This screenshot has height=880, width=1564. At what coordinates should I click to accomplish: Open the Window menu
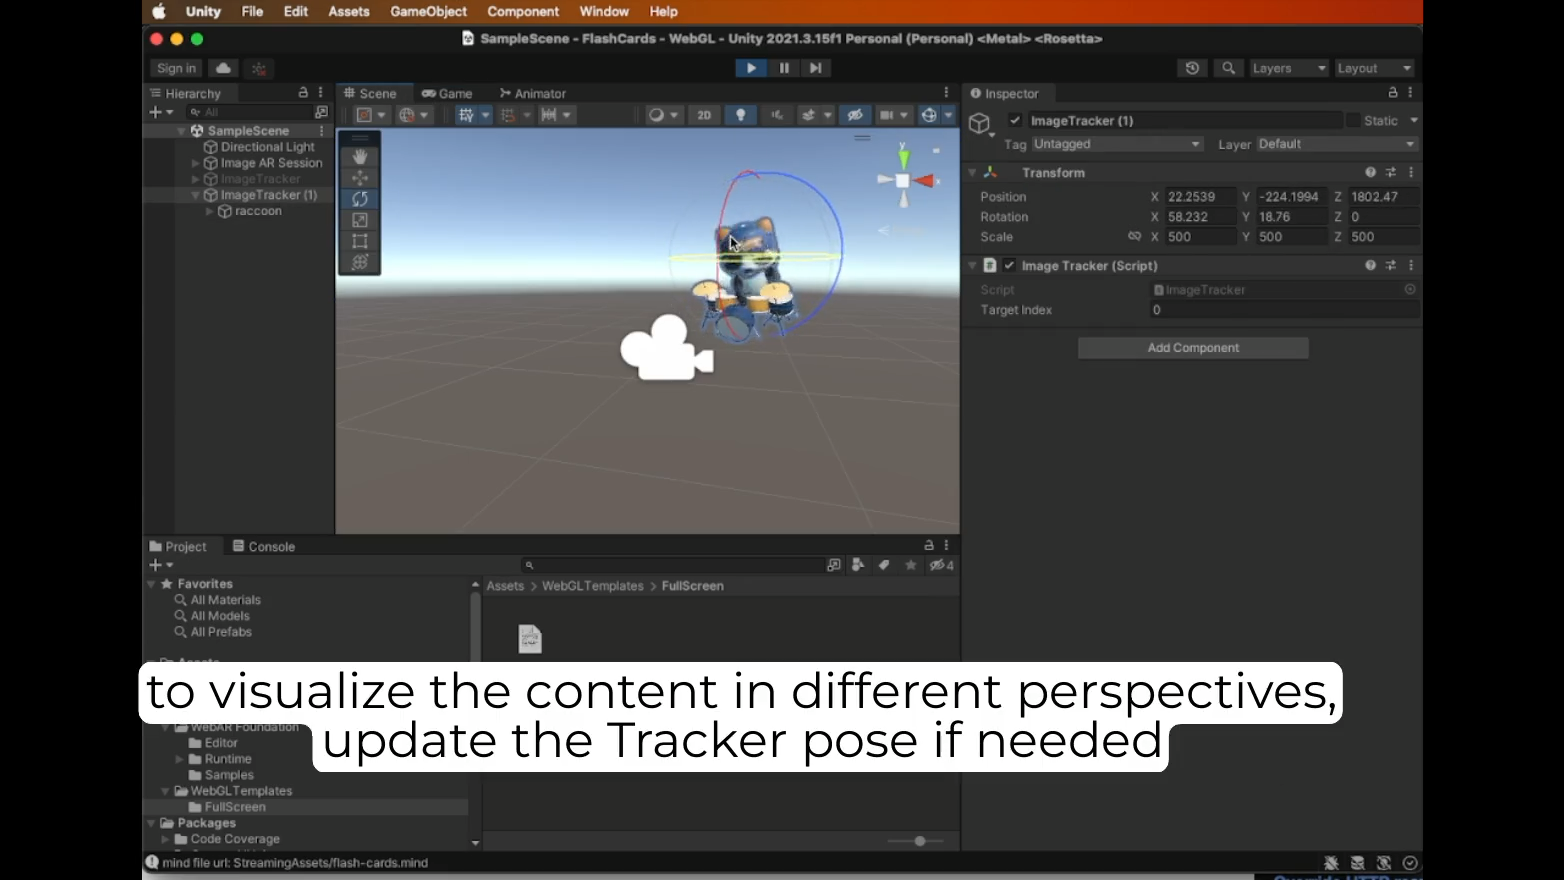604,11
